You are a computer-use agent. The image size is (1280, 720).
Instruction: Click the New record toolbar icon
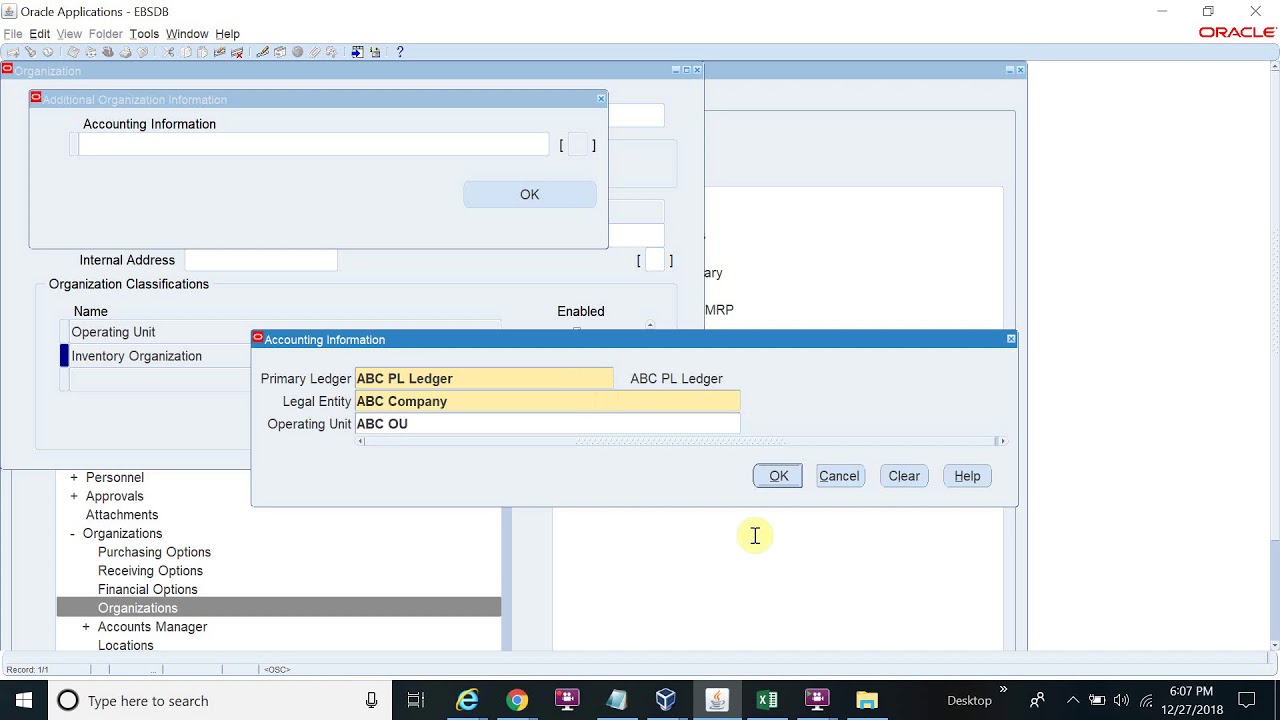click(13, 52)
